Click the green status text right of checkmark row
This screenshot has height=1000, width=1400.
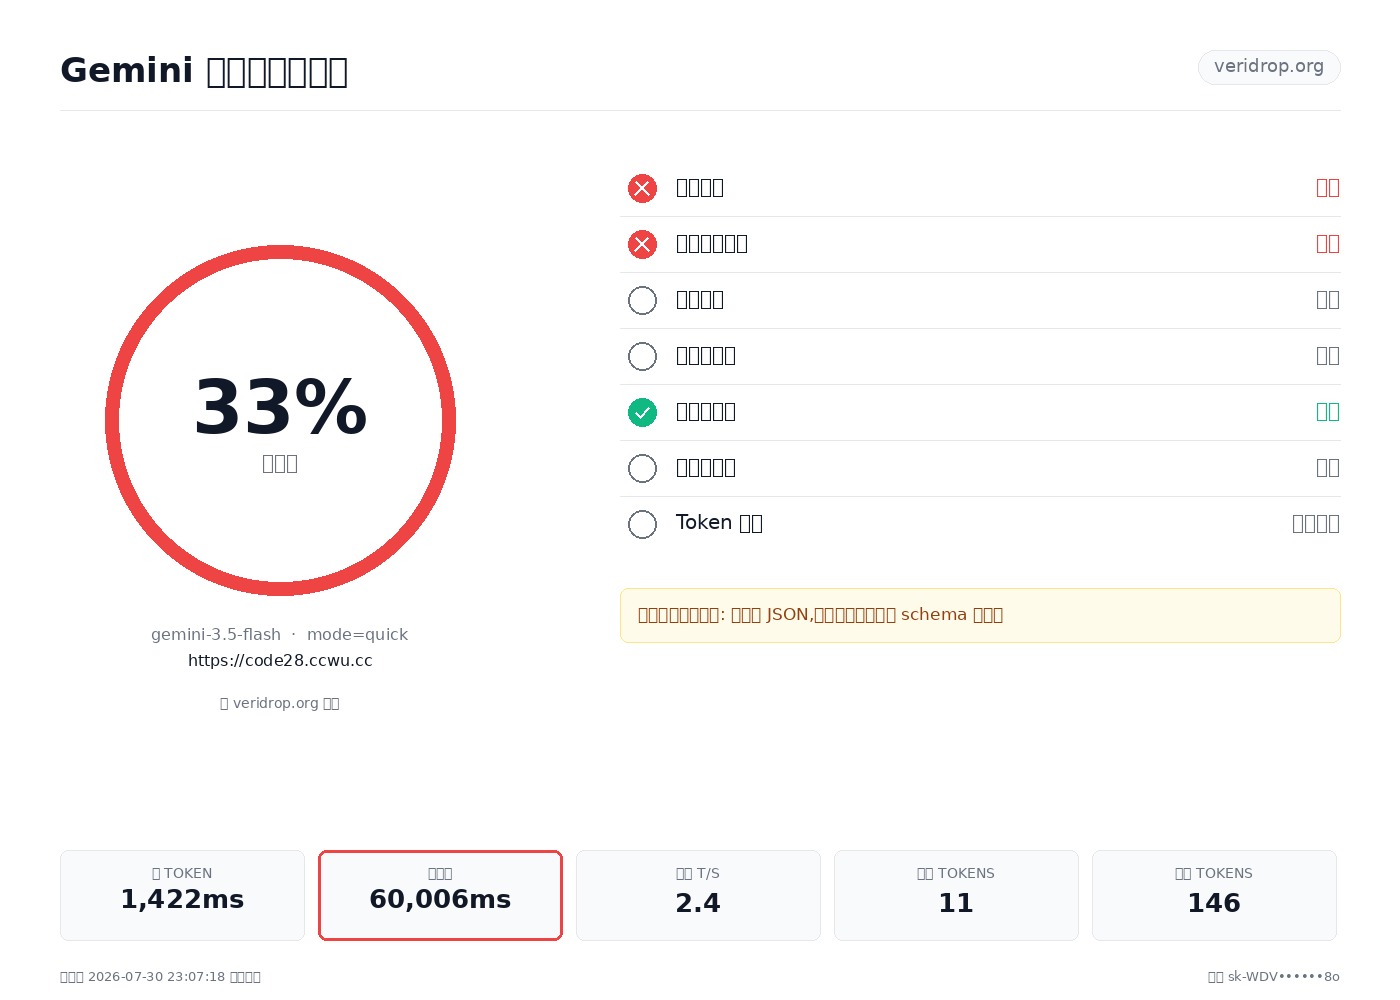[x=1328, y=412]
